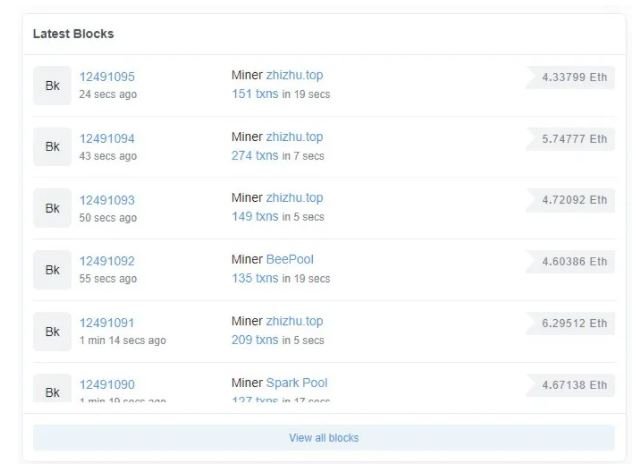Image resolution: width=636 pixels, height=471 pixels.
Task: Open miner zhizhu.top of block 12491093
Action: [x=294, y=198]
